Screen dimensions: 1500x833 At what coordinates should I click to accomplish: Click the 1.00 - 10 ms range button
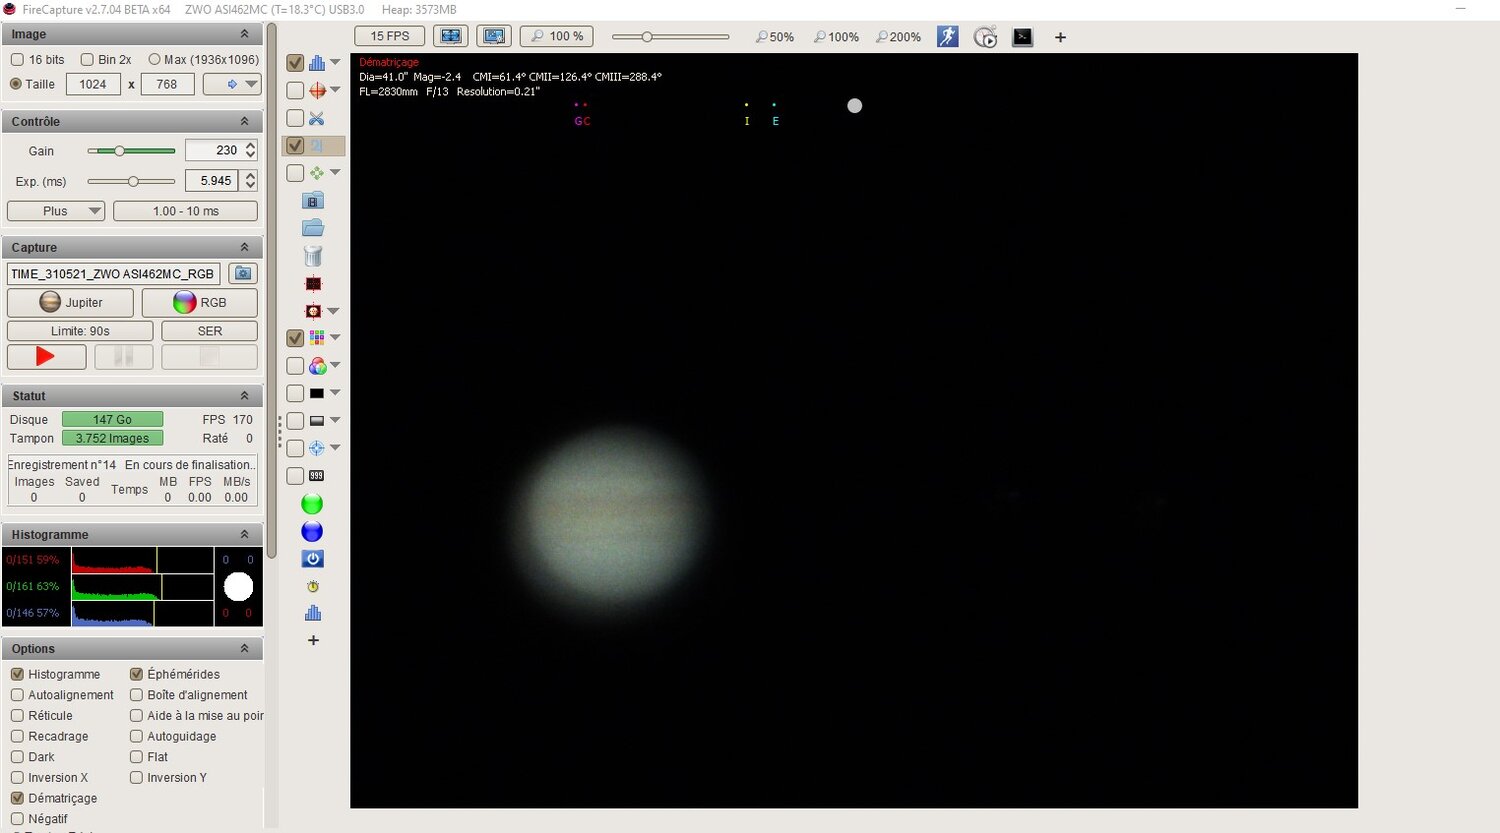[186, 211]
